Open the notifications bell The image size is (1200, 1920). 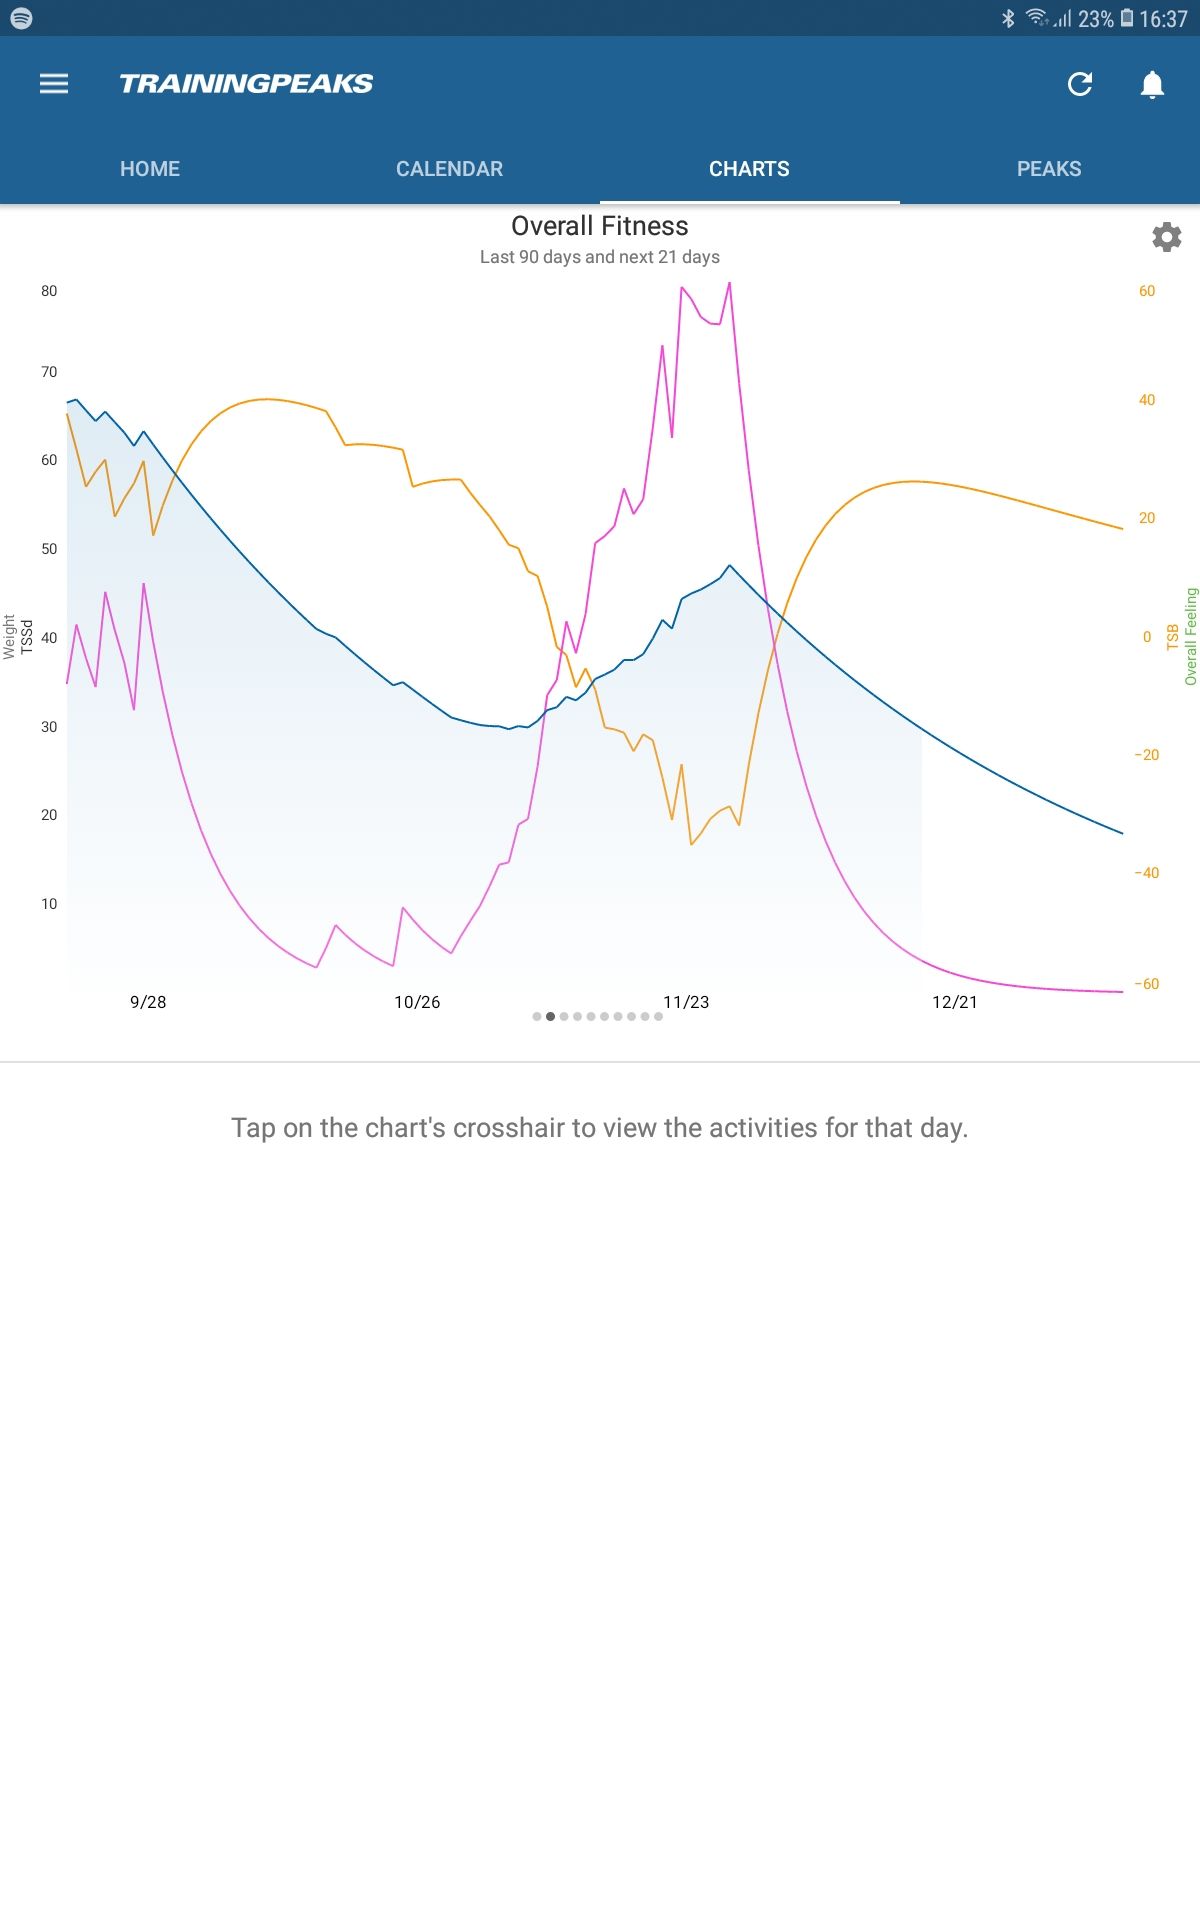pos(1151,85)
